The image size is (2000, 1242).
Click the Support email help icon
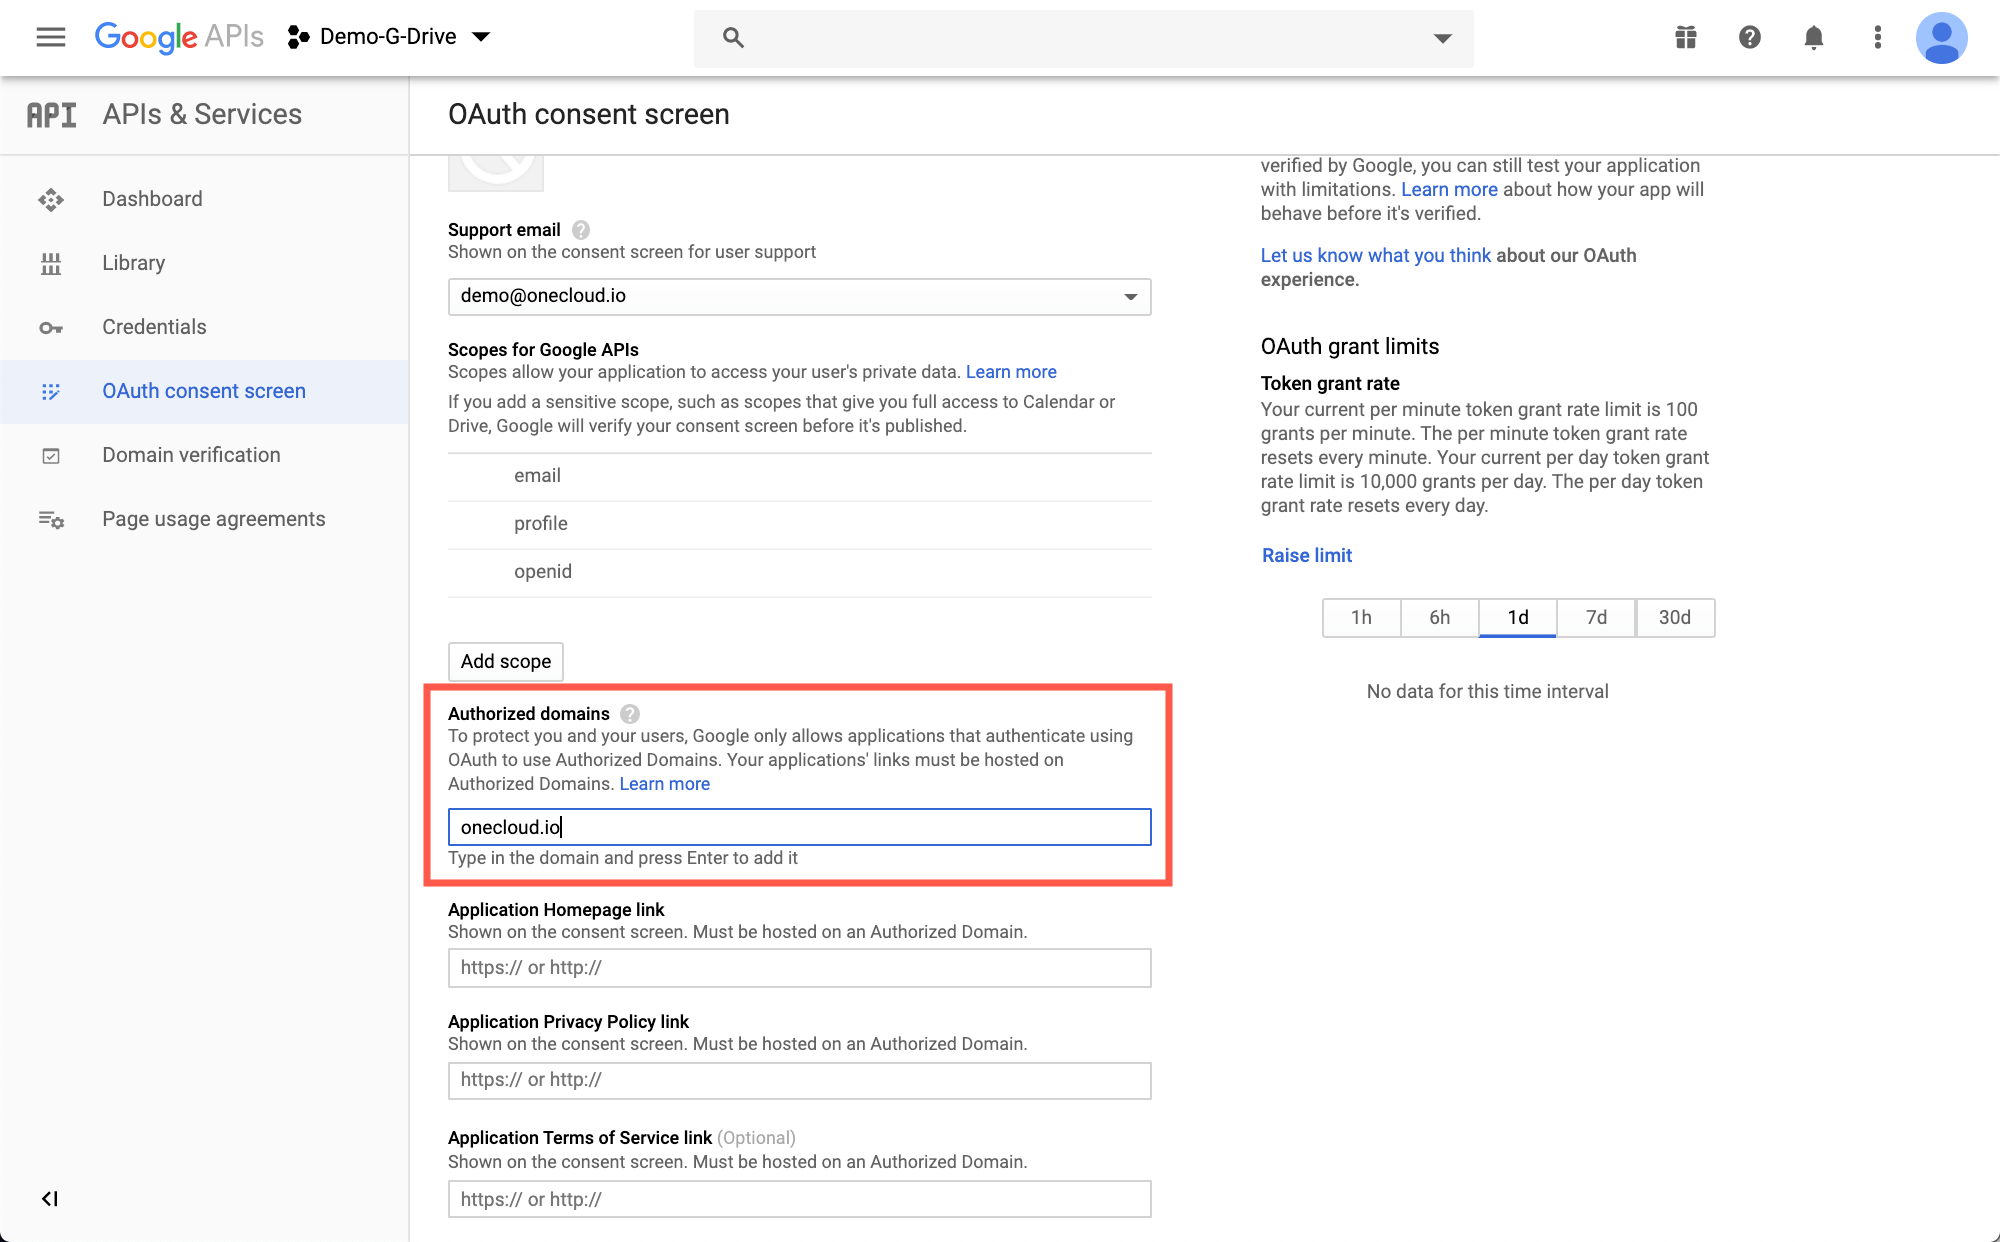point(580,229)
